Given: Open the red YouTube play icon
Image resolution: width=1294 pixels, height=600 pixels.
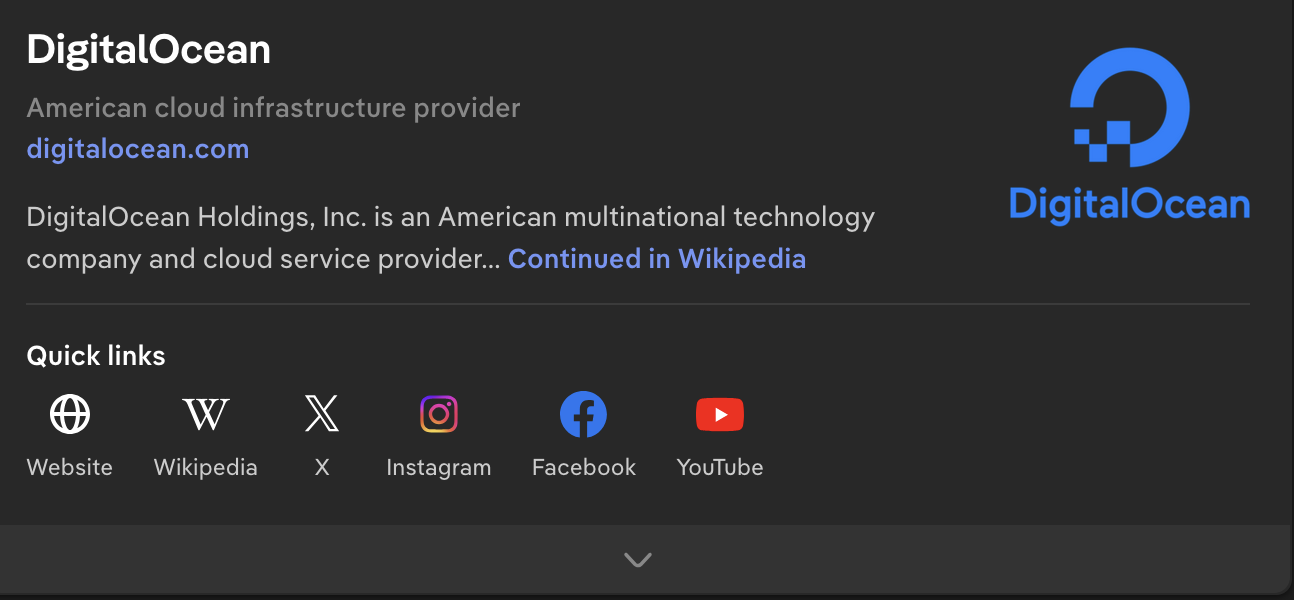Looking at the screenshot, I should coord(720,414).
